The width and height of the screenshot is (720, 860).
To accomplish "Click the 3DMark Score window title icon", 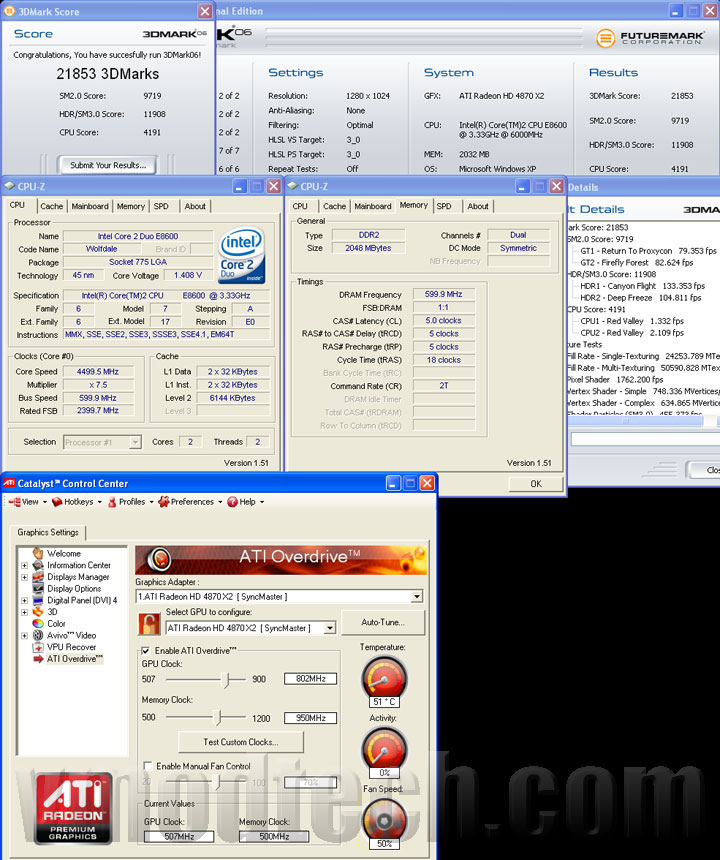I will (9, 11).
